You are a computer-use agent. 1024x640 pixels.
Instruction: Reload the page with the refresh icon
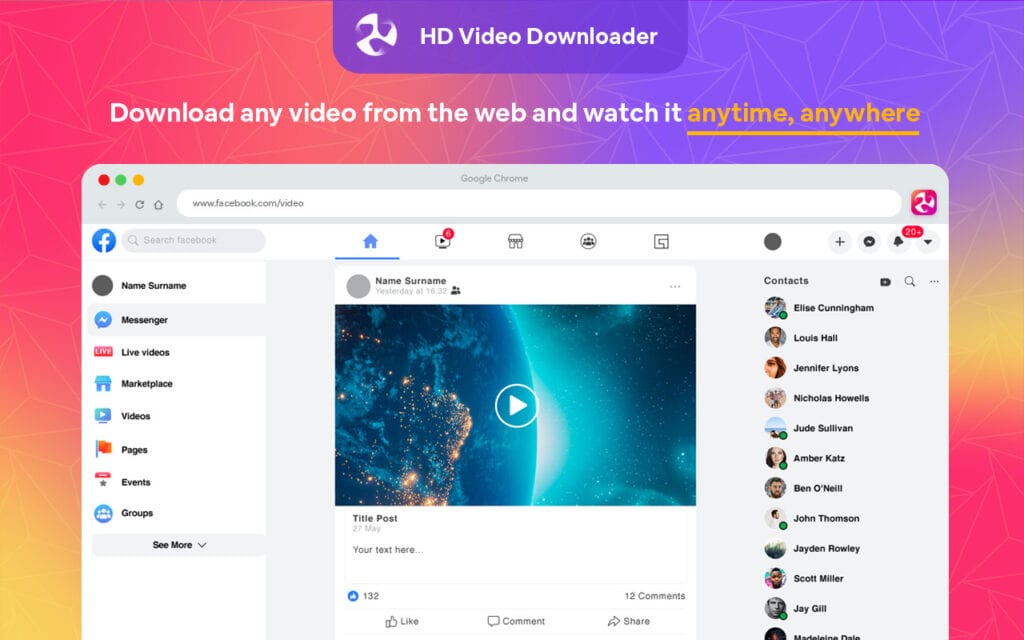pos(140,203)
